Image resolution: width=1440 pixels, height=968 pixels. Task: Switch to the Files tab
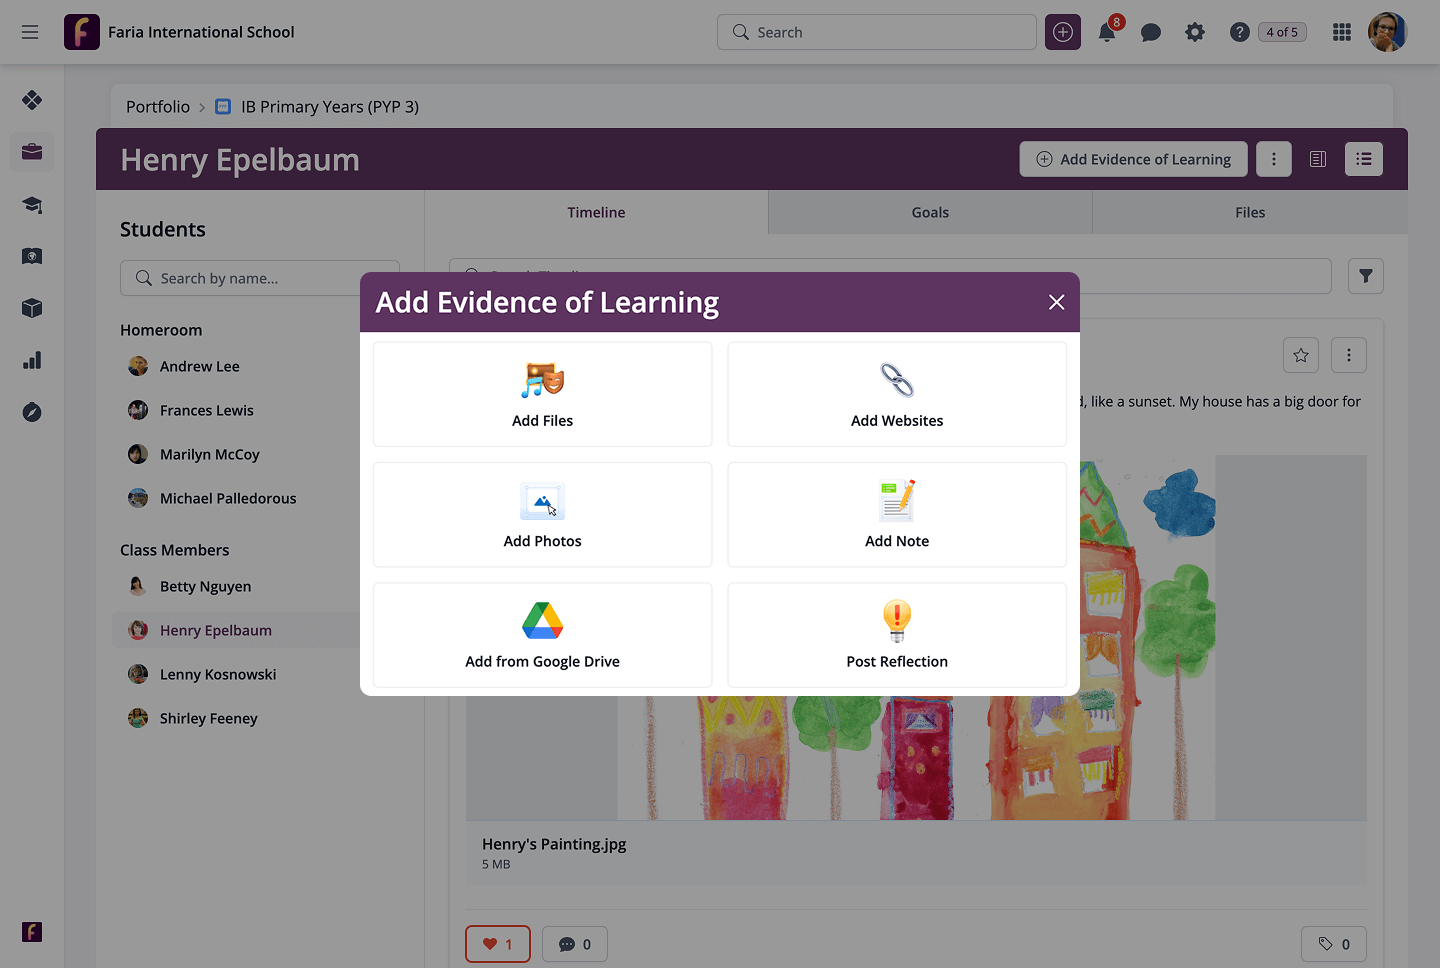pyautogui.click(x=1250, y=212)
